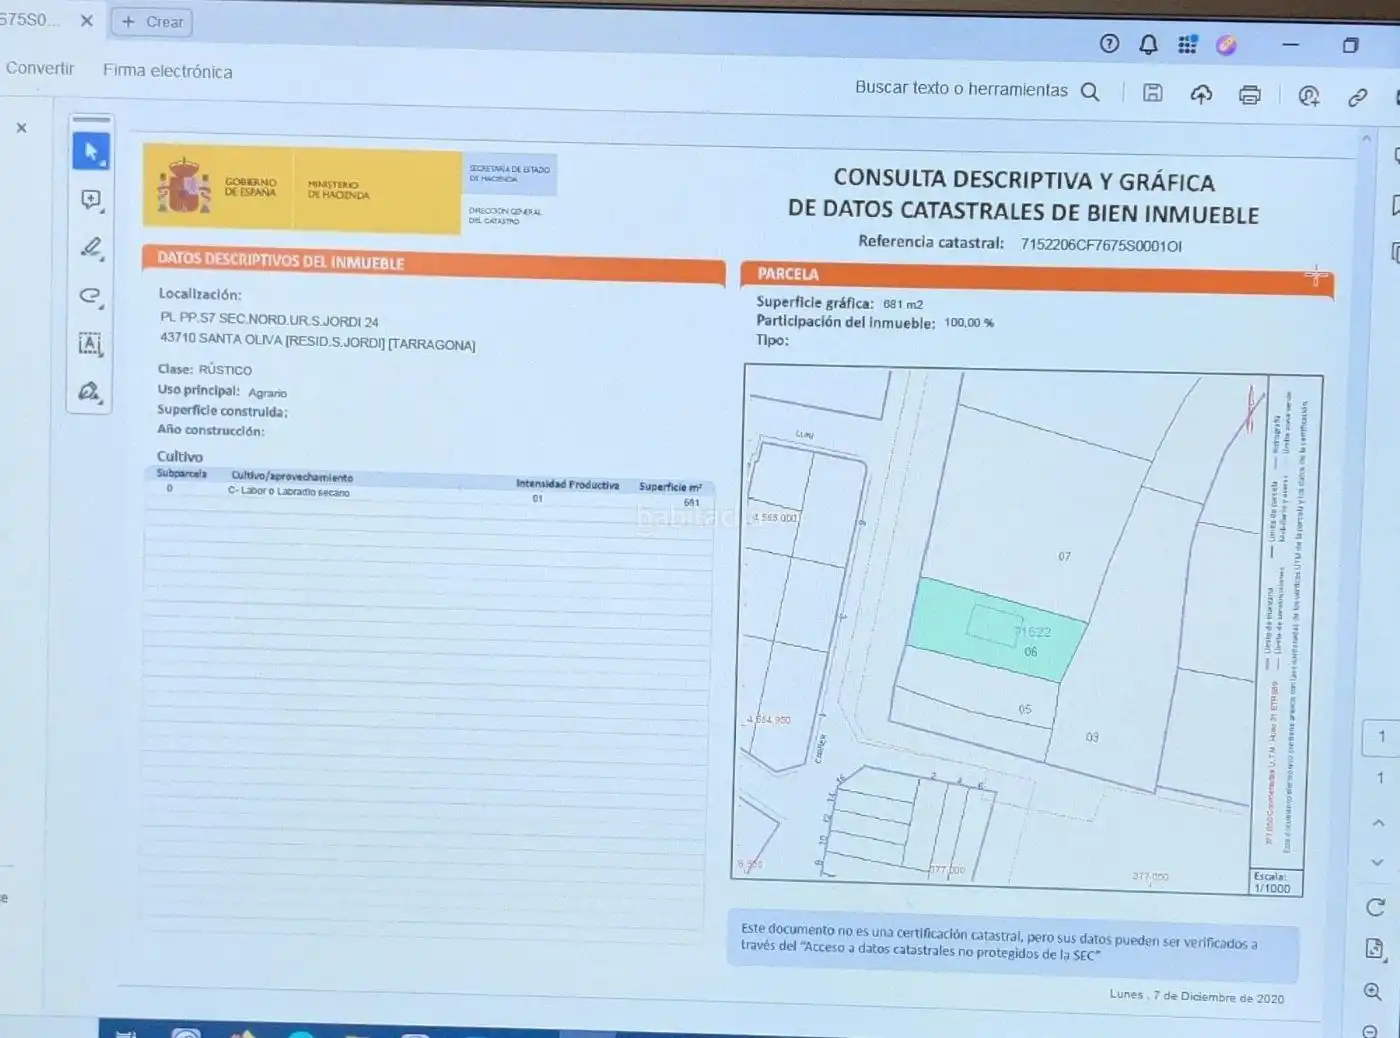Select the freehand draw tool
The width and height of the screenshot is (1400, 1038).
91,296
